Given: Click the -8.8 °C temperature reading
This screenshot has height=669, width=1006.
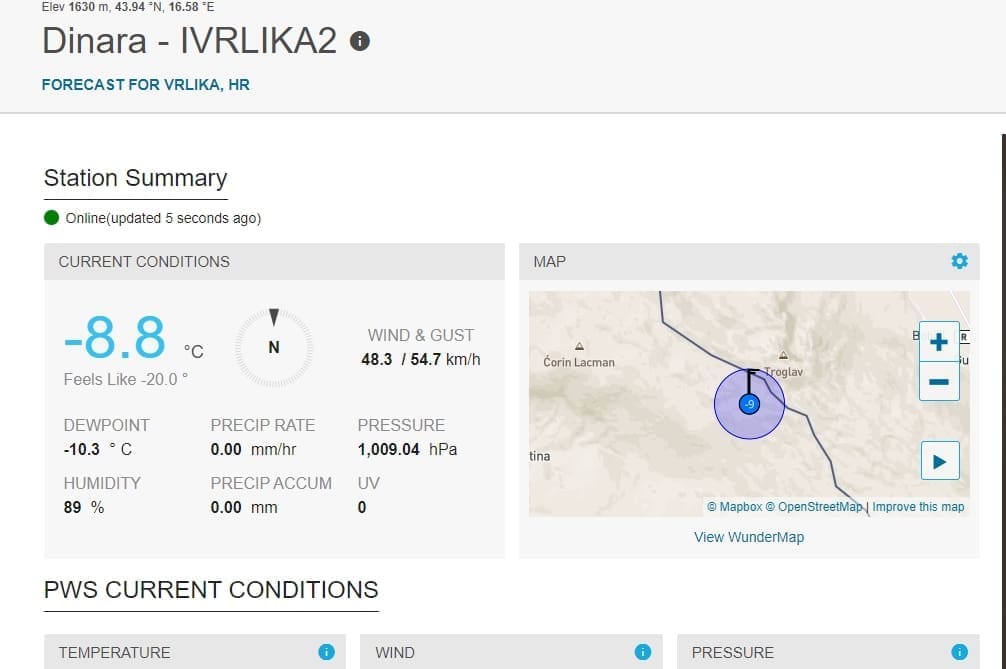Looking at the screenshot, I should (x=115, y=339).
